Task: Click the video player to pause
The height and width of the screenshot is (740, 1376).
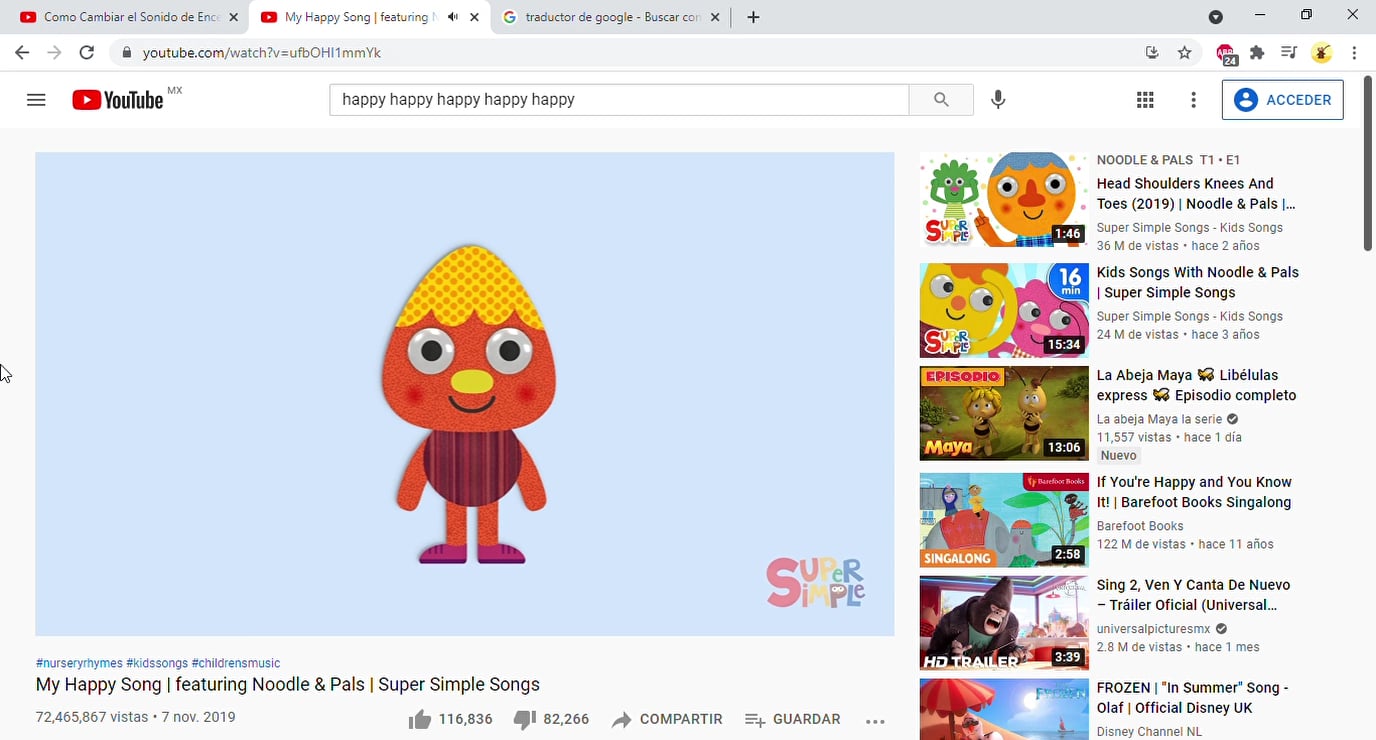Action: (465, 394)
